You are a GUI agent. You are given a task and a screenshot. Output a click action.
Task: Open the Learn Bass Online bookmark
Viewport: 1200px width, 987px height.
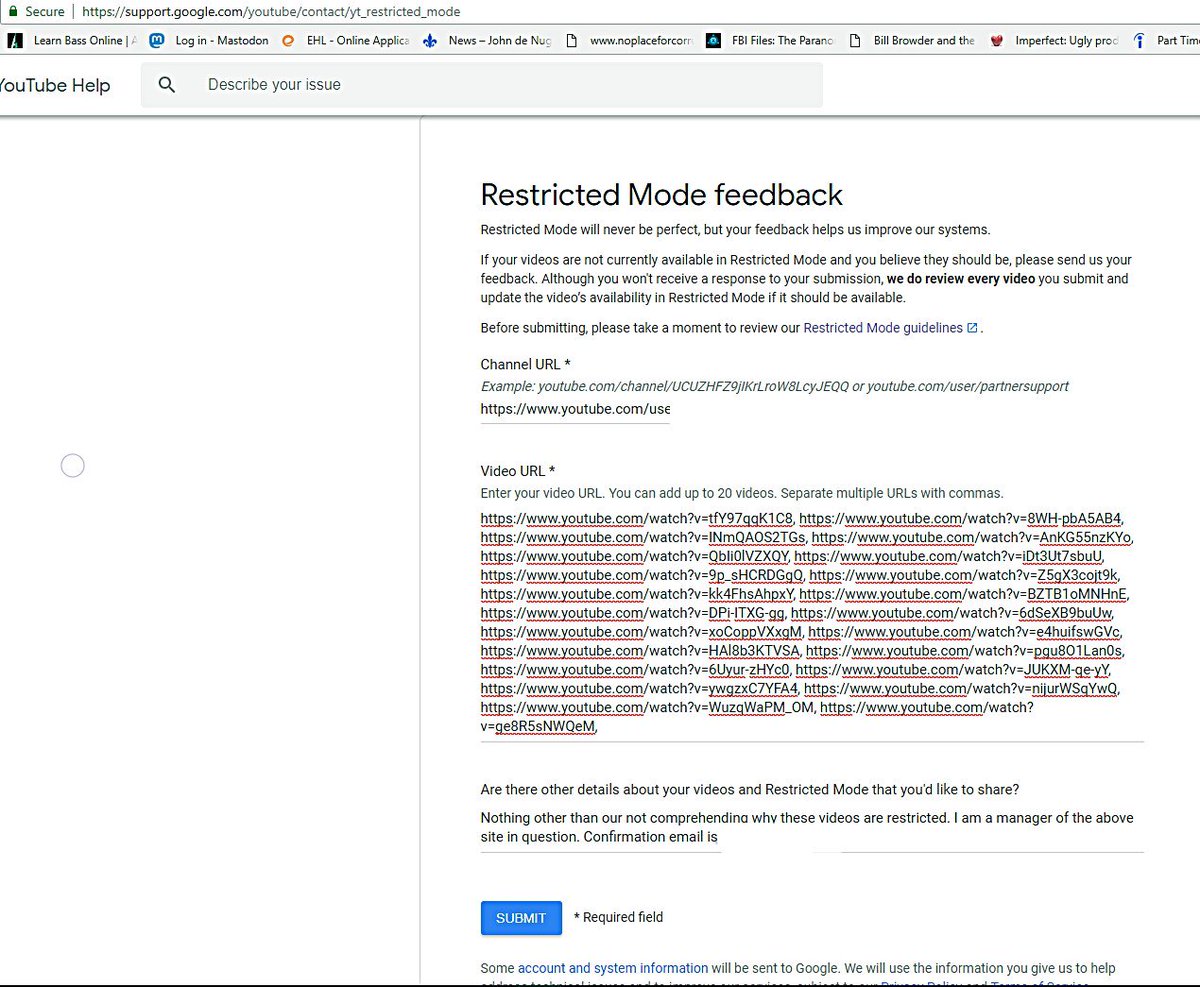(x=72, y=41)
